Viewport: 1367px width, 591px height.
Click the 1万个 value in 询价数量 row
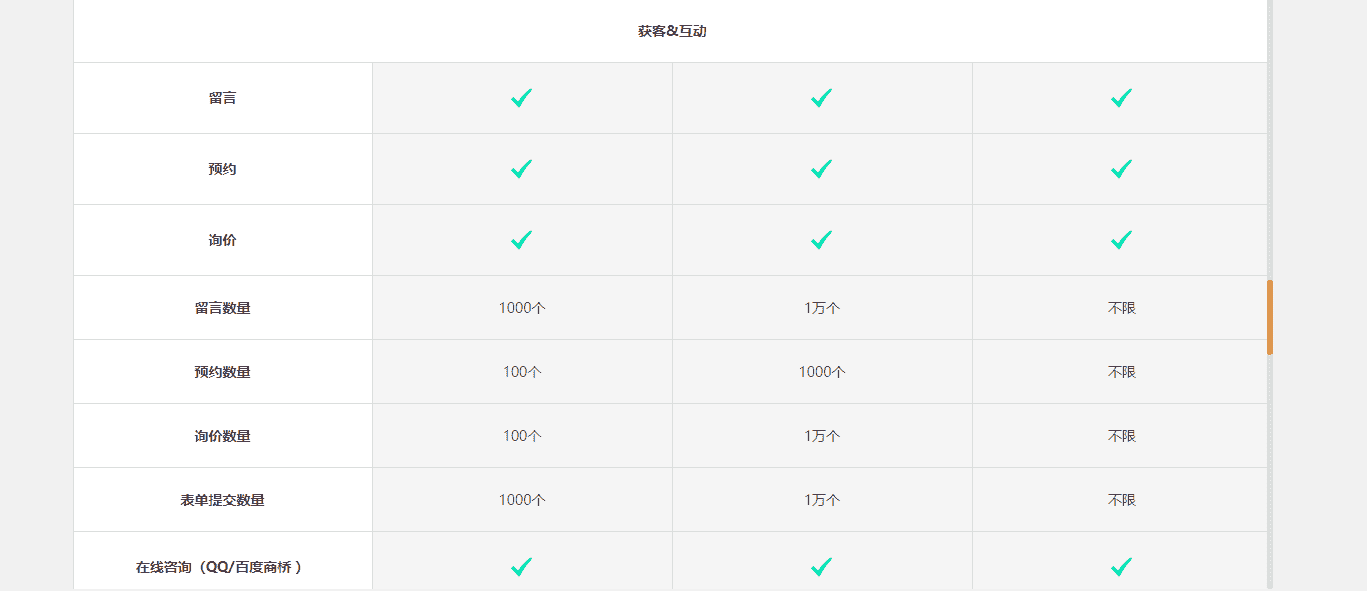point(822,436)
